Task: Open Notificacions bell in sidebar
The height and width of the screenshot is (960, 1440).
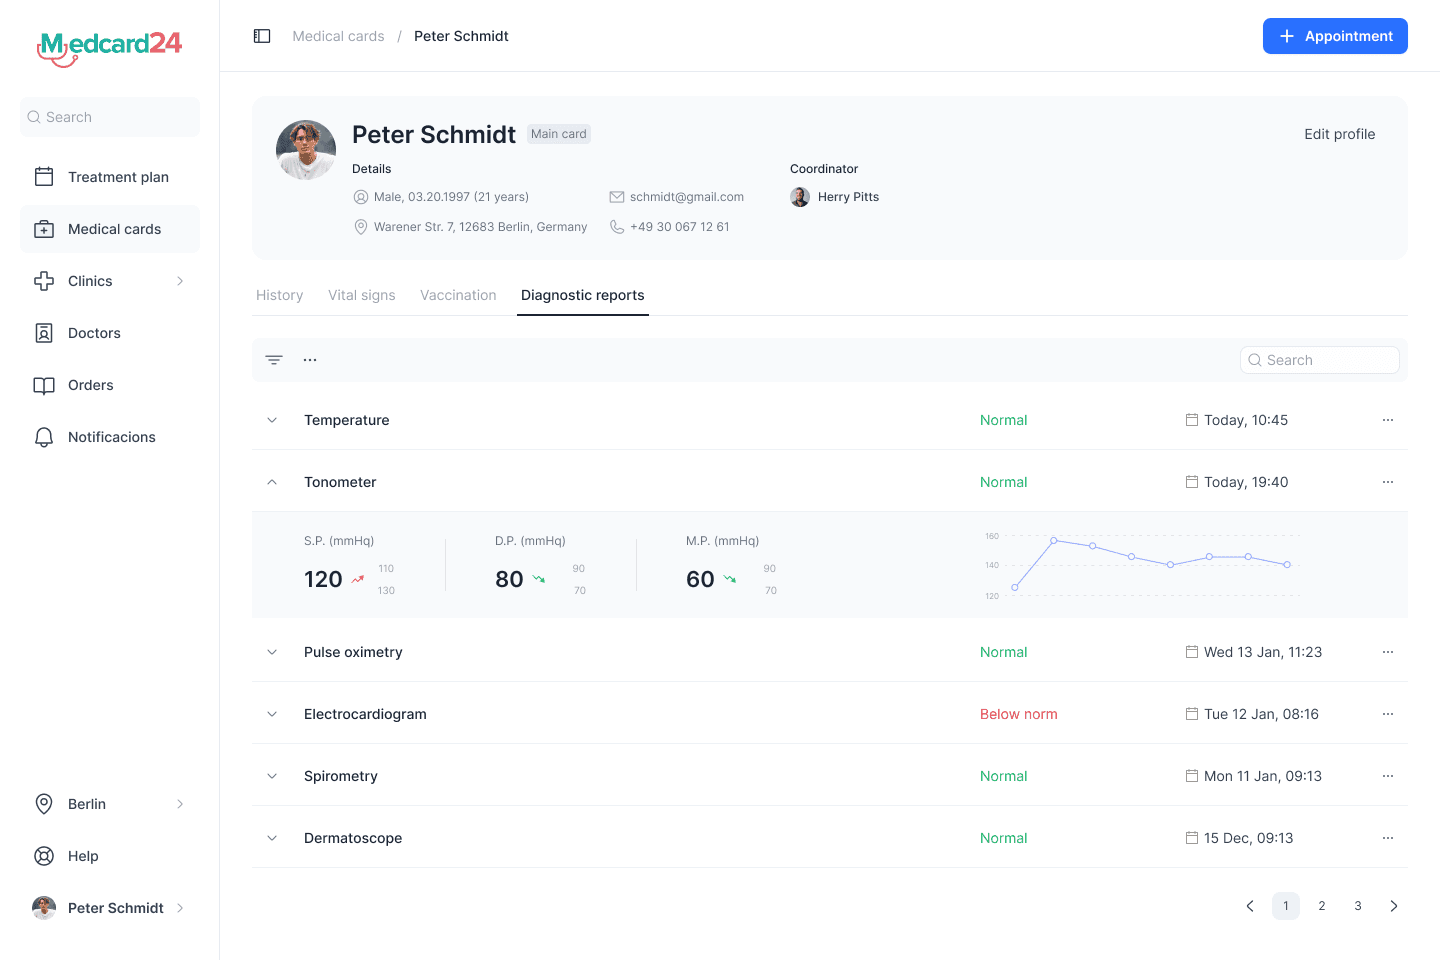Action: tap(44, 437)
